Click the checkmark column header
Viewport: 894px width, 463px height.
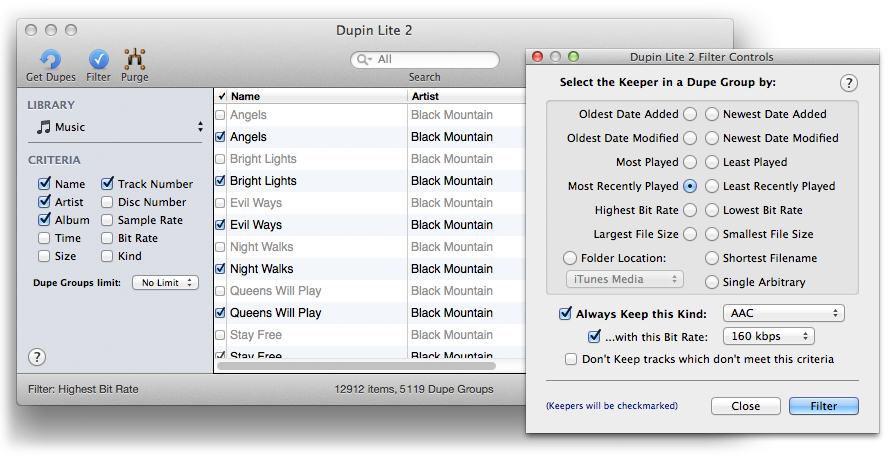click(221, 96)
